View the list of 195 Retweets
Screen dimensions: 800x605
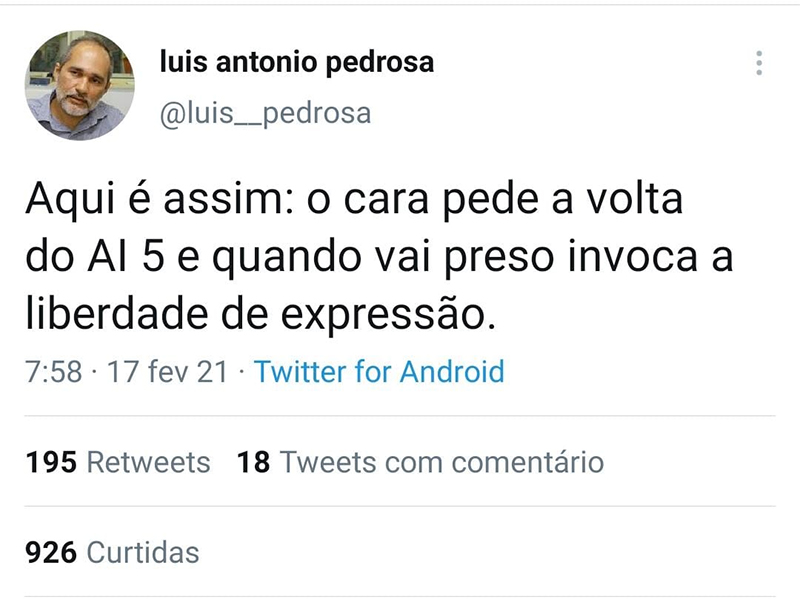tap(117, 463)
